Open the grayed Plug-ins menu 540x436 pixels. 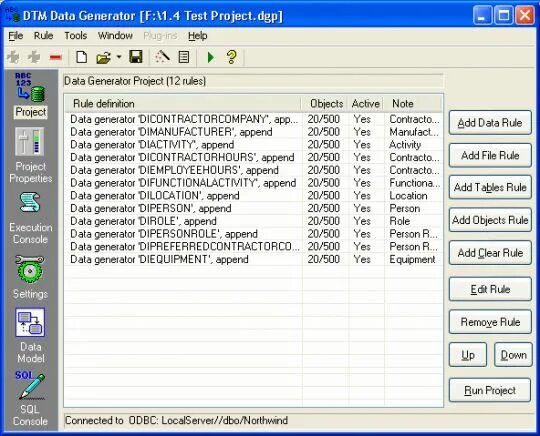[160, 36]
